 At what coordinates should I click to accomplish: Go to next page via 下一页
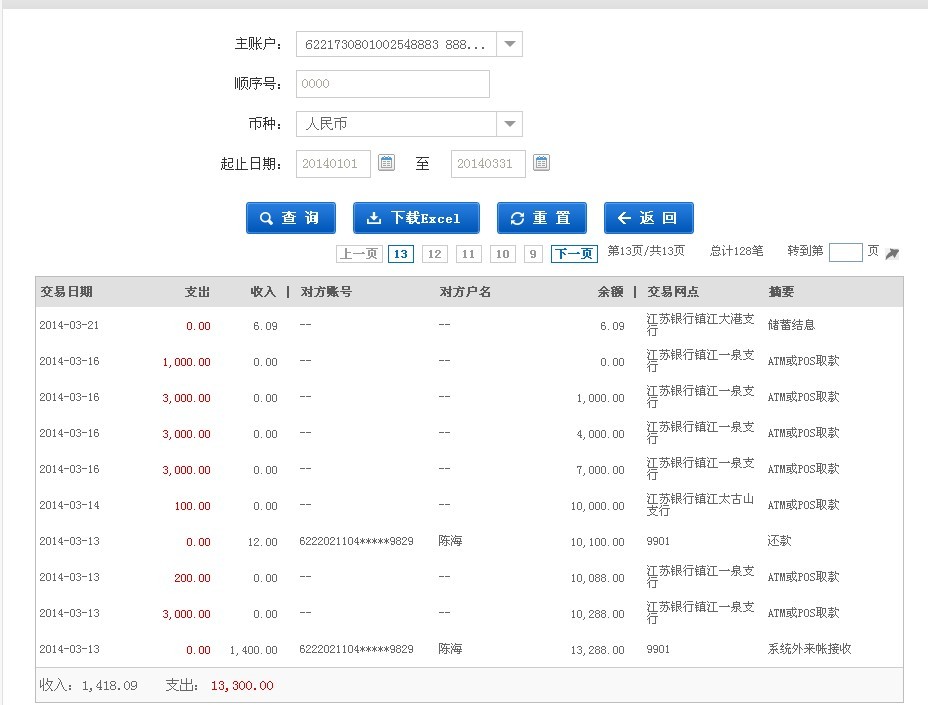click(x=574, y=254)
